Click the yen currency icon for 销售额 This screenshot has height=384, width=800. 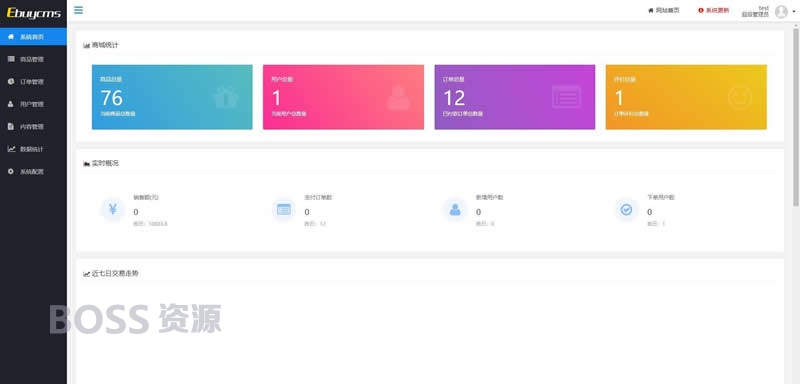(x=113, y=209)
